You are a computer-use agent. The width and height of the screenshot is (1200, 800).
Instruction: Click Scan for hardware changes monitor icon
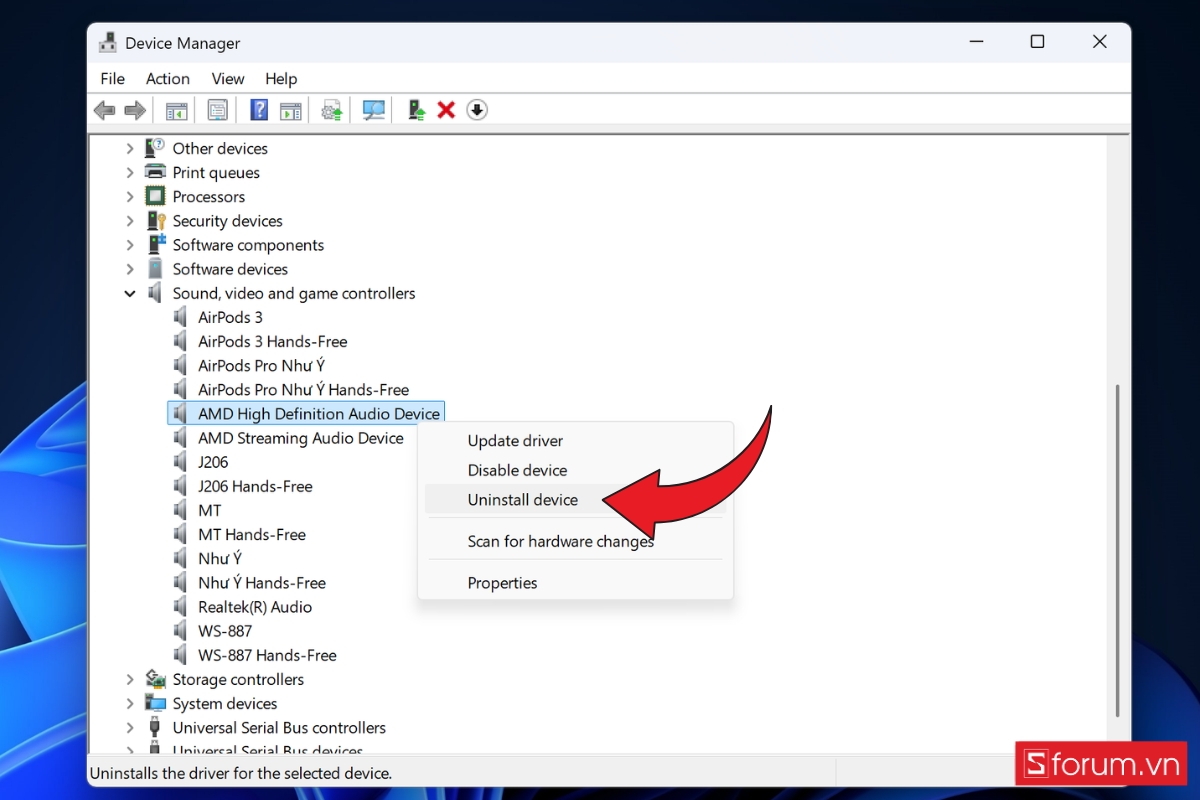374,110
